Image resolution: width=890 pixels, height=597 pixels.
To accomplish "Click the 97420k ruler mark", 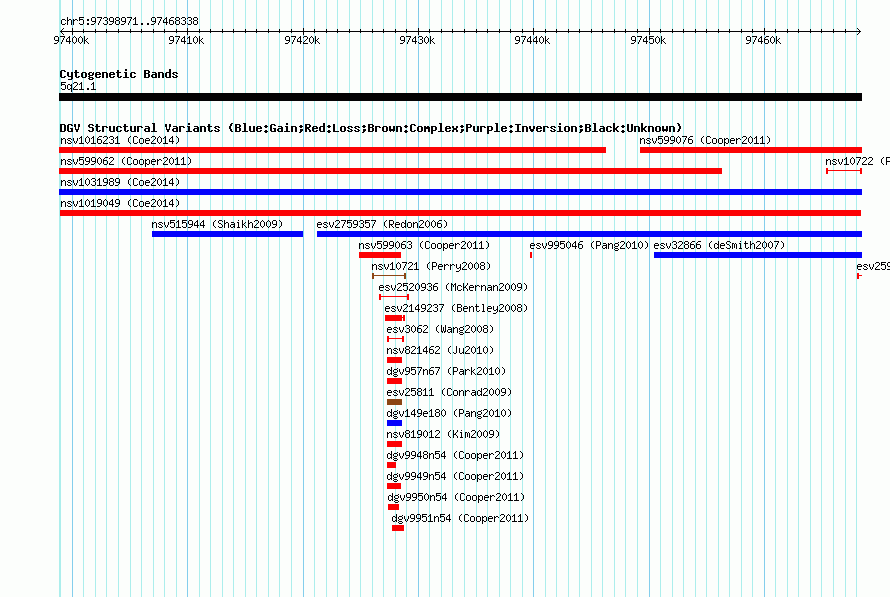I will pyautogui.click(x=302, y=40).
